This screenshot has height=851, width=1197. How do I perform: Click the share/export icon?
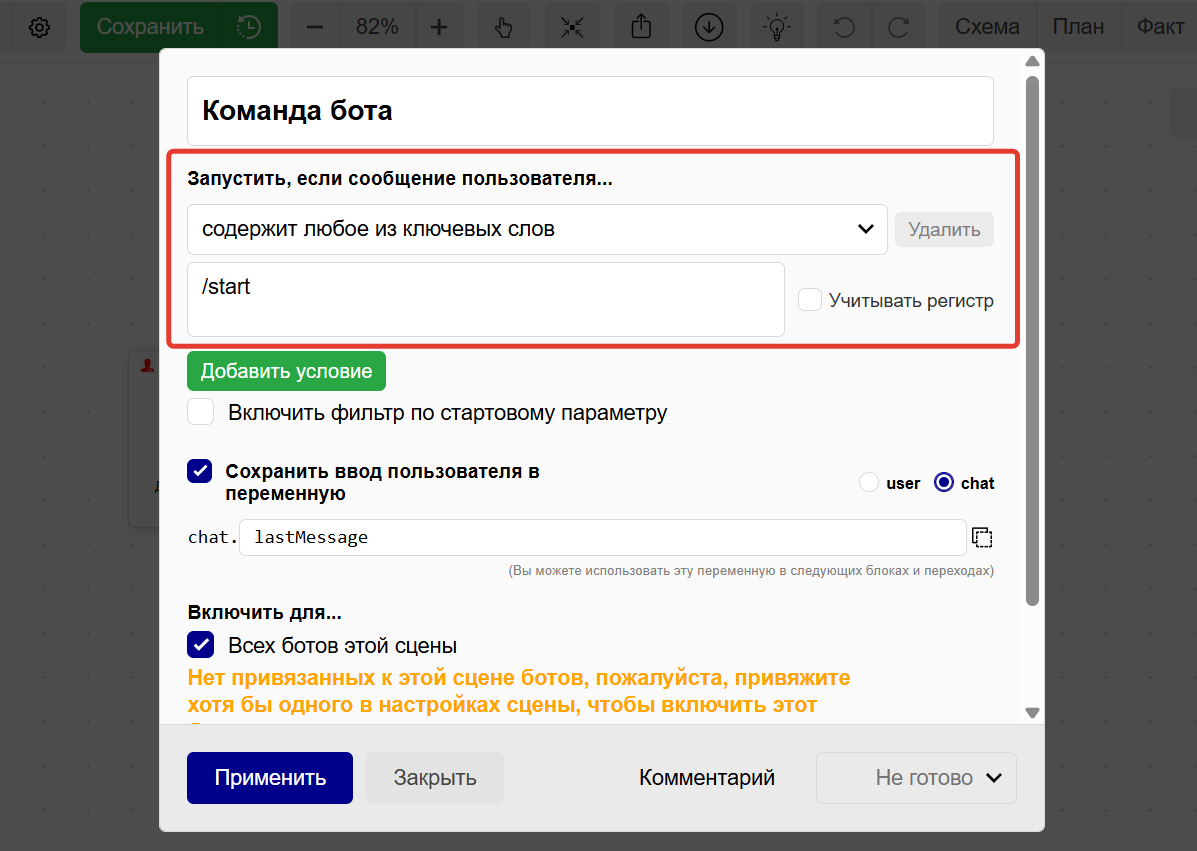(x=641, y=27)
